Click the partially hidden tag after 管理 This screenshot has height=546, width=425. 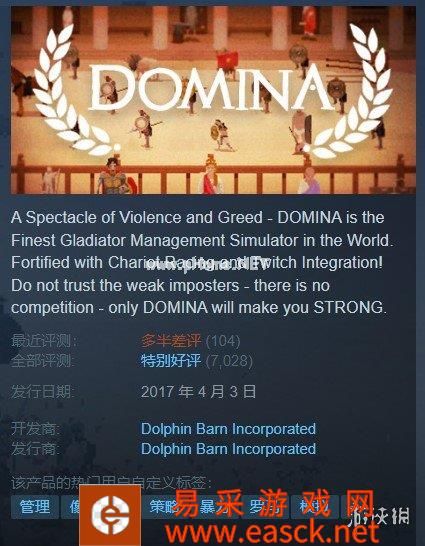[x=70, y=507]
